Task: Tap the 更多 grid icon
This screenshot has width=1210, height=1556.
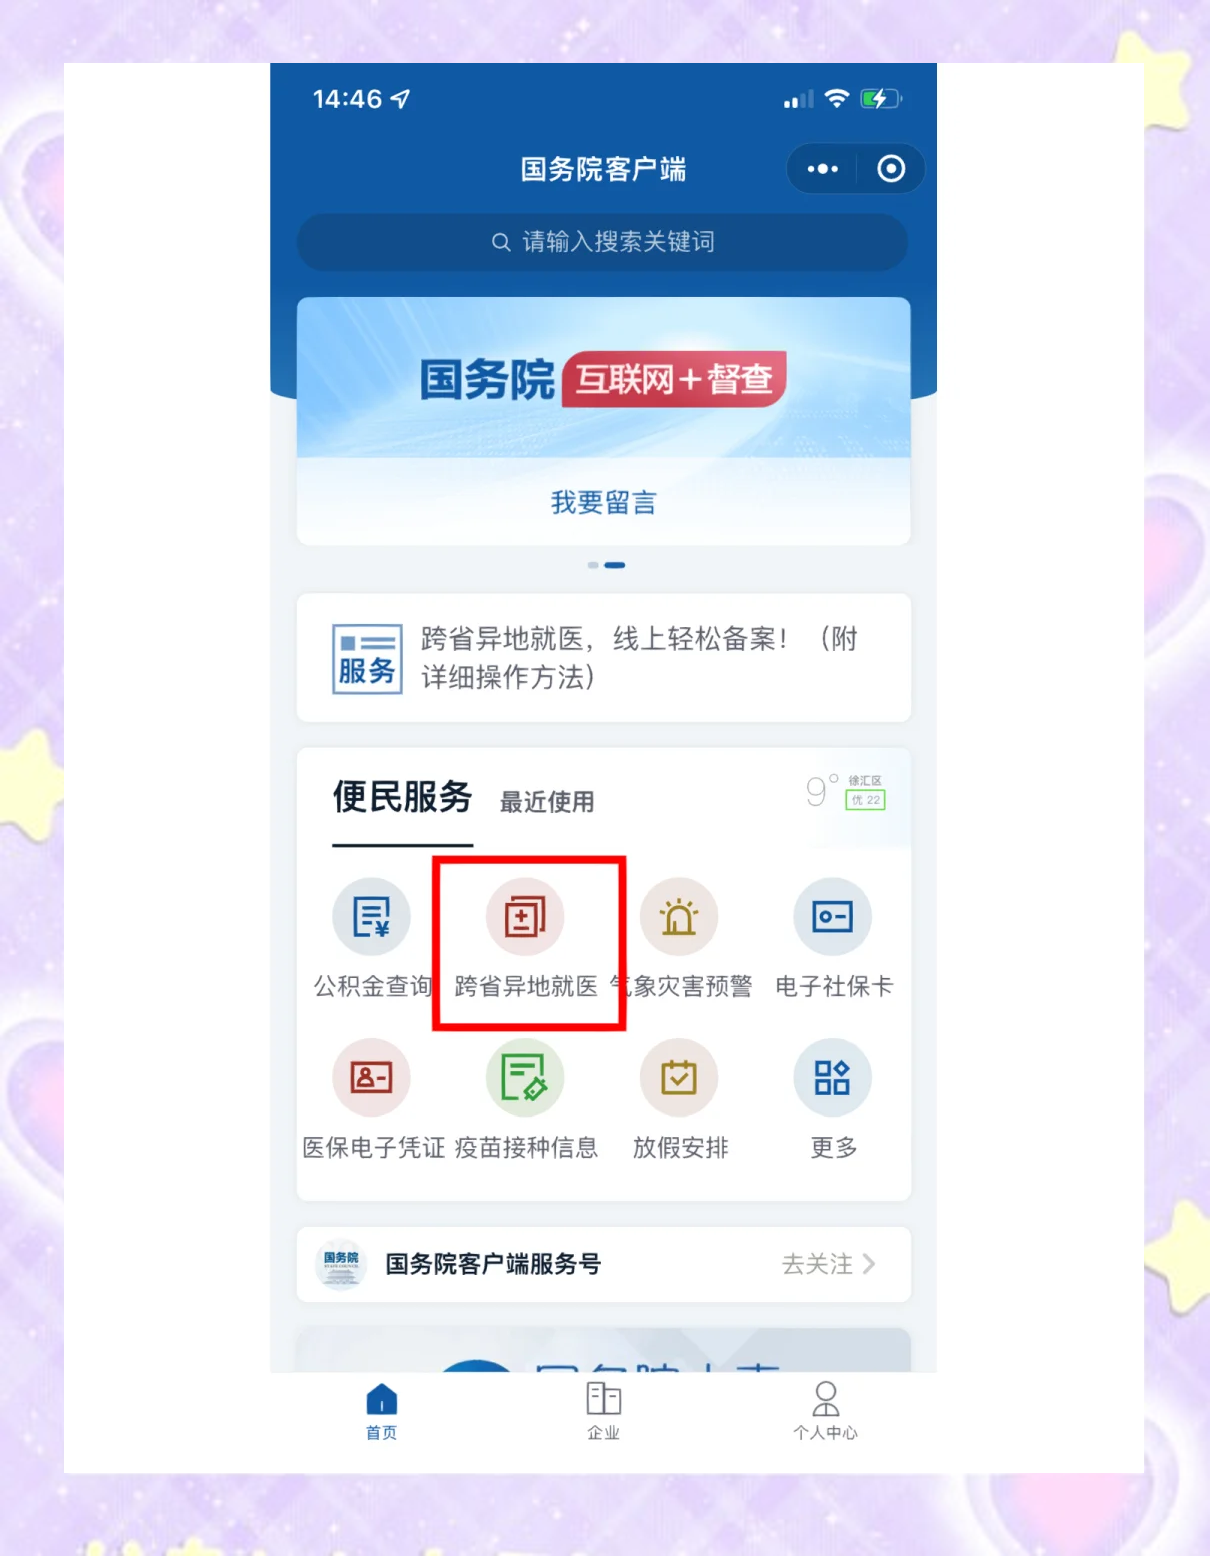Action: click(x=833, y=1077)
